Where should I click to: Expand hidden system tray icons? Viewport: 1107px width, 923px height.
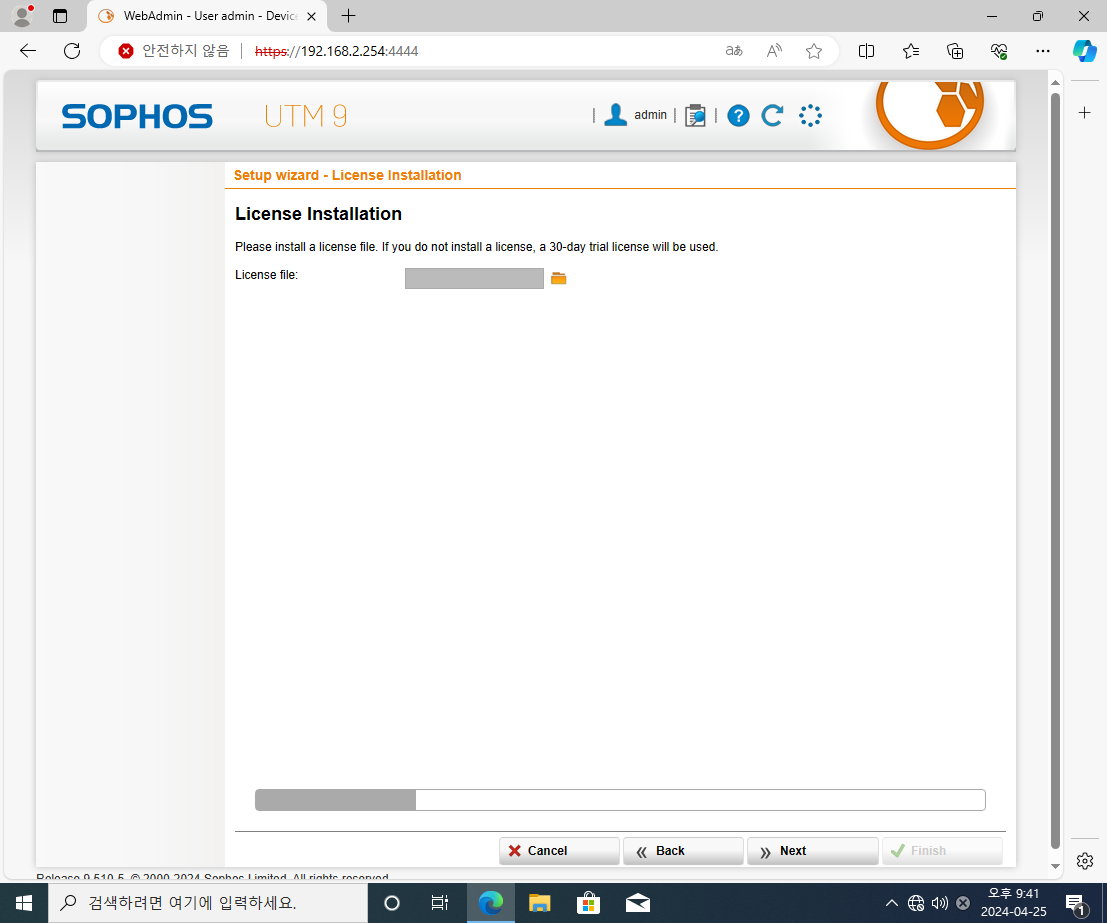point(892,903)
